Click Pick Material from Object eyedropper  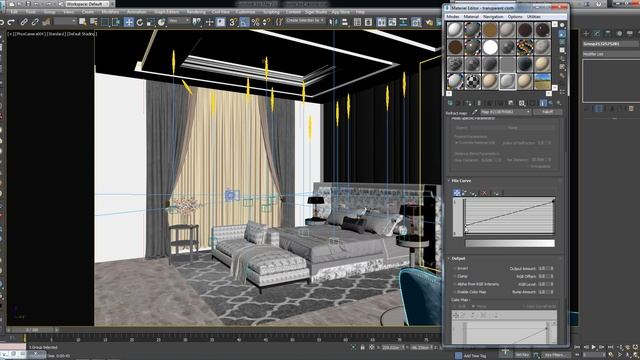click(x=475, y=112)
